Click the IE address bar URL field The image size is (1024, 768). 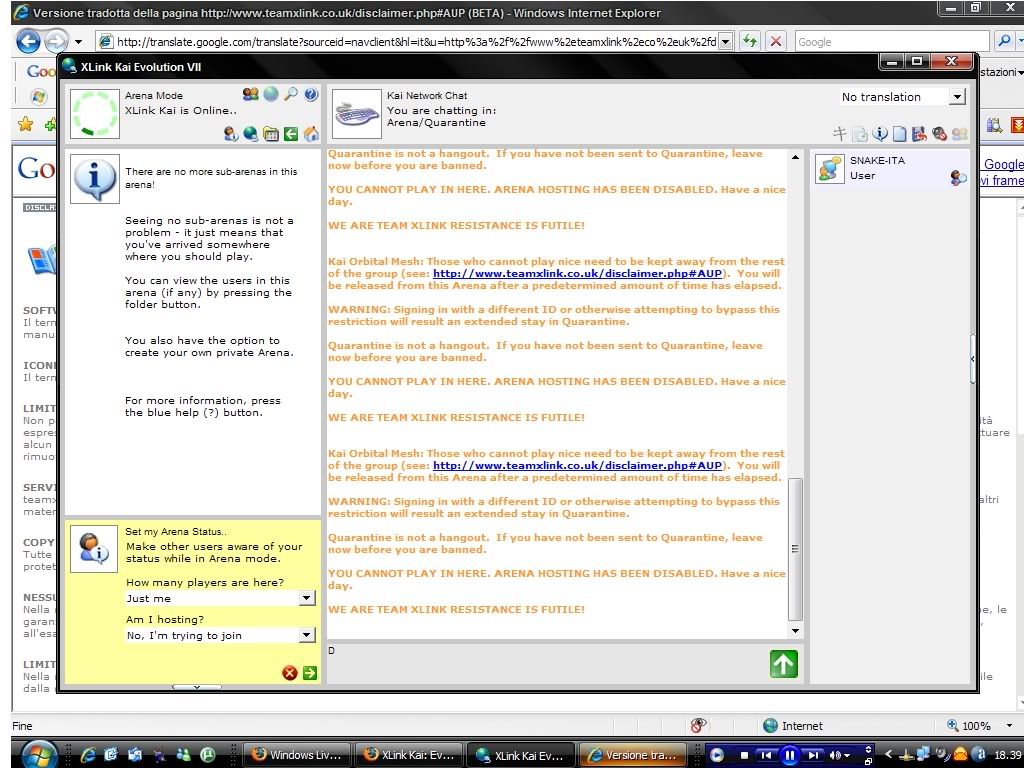pyautogui.click(x=416, y=42)
